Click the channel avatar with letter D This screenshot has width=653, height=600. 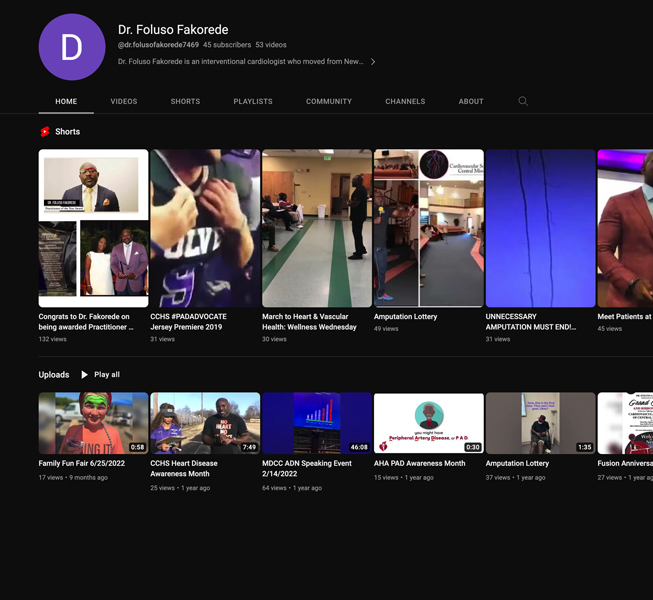72,47
